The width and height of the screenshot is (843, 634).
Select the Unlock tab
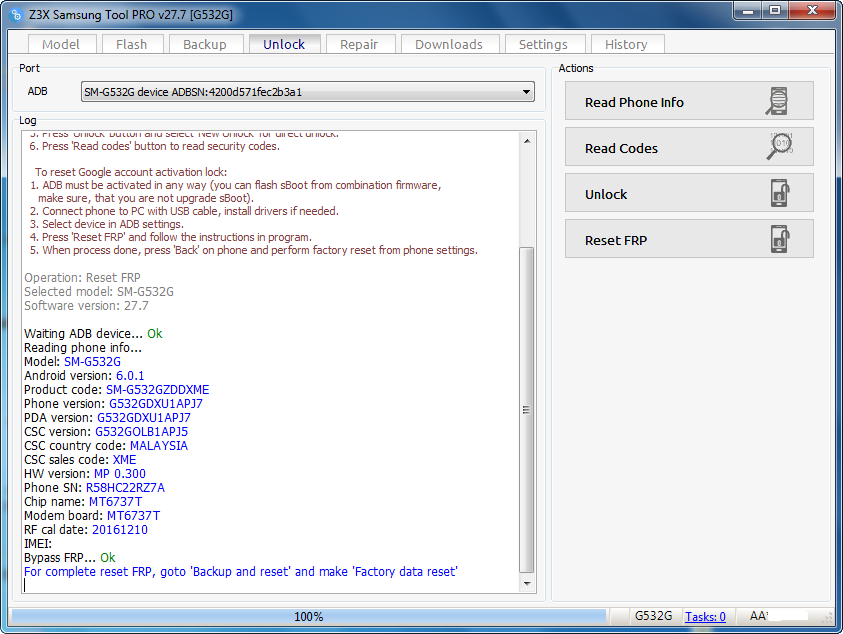284,44
